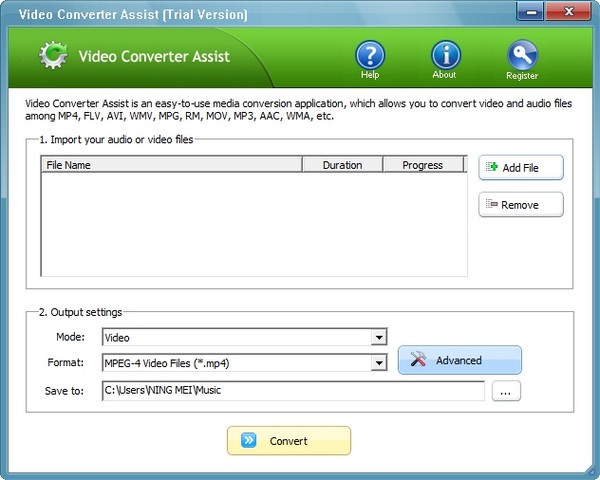Browse output folder with the ellipsis button
The height and width of the screenshot is (480, 600).
506,391
